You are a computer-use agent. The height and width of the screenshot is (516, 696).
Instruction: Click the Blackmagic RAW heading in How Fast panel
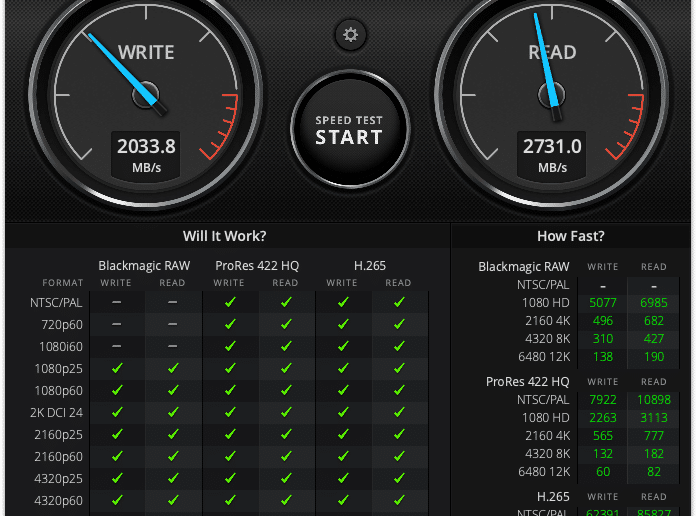pyautogui.click(x=524, y=266)
